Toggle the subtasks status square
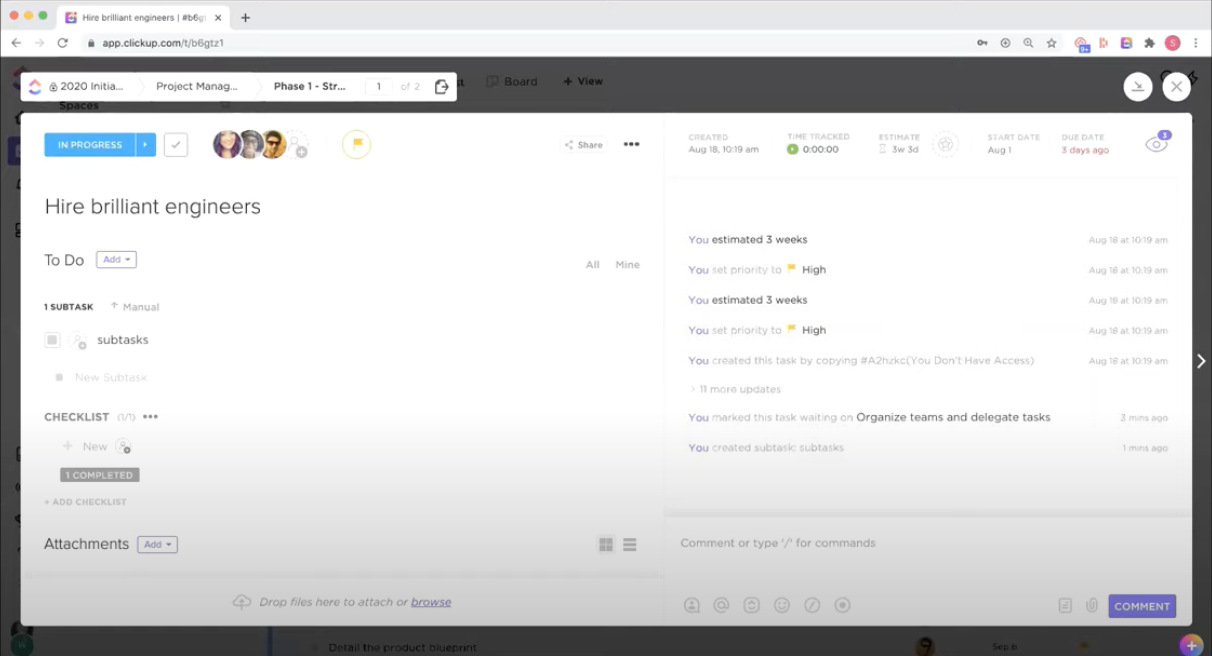The width and height of the screenshot is (1212, 656). click(x=52, y=340)
